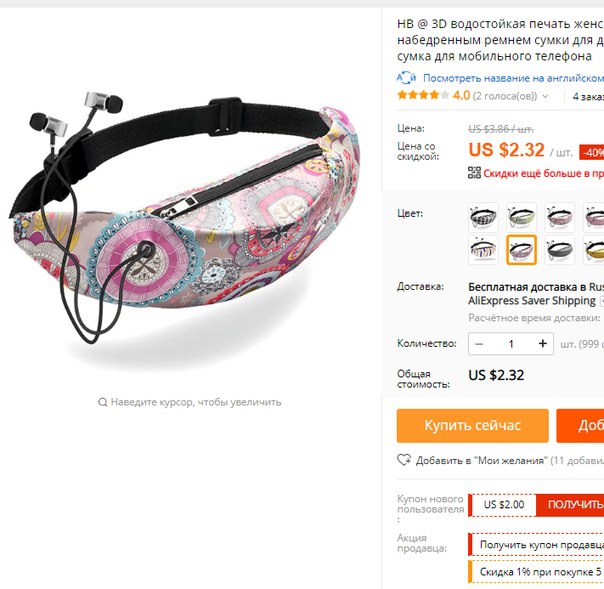Increase quantity with the plus button
The width and height of the screenshot is (604, 589).
coord(542,344)
